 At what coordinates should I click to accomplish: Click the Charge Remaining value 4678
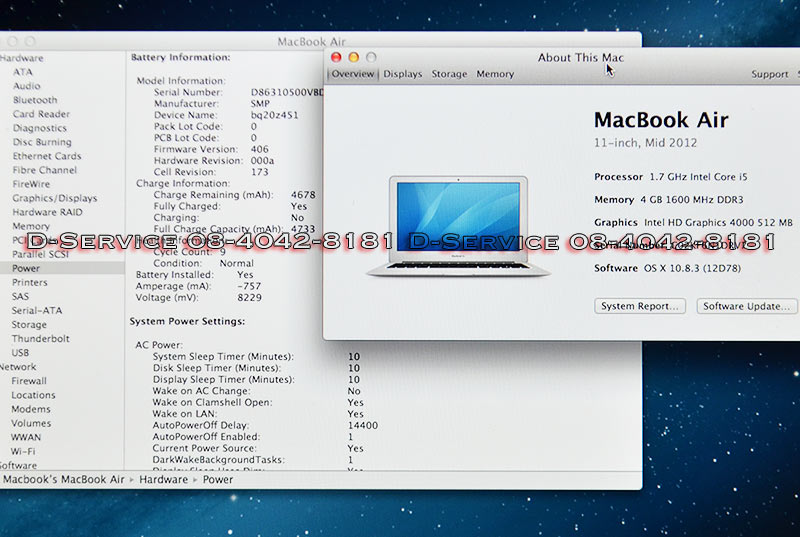(x=303, y=195)
